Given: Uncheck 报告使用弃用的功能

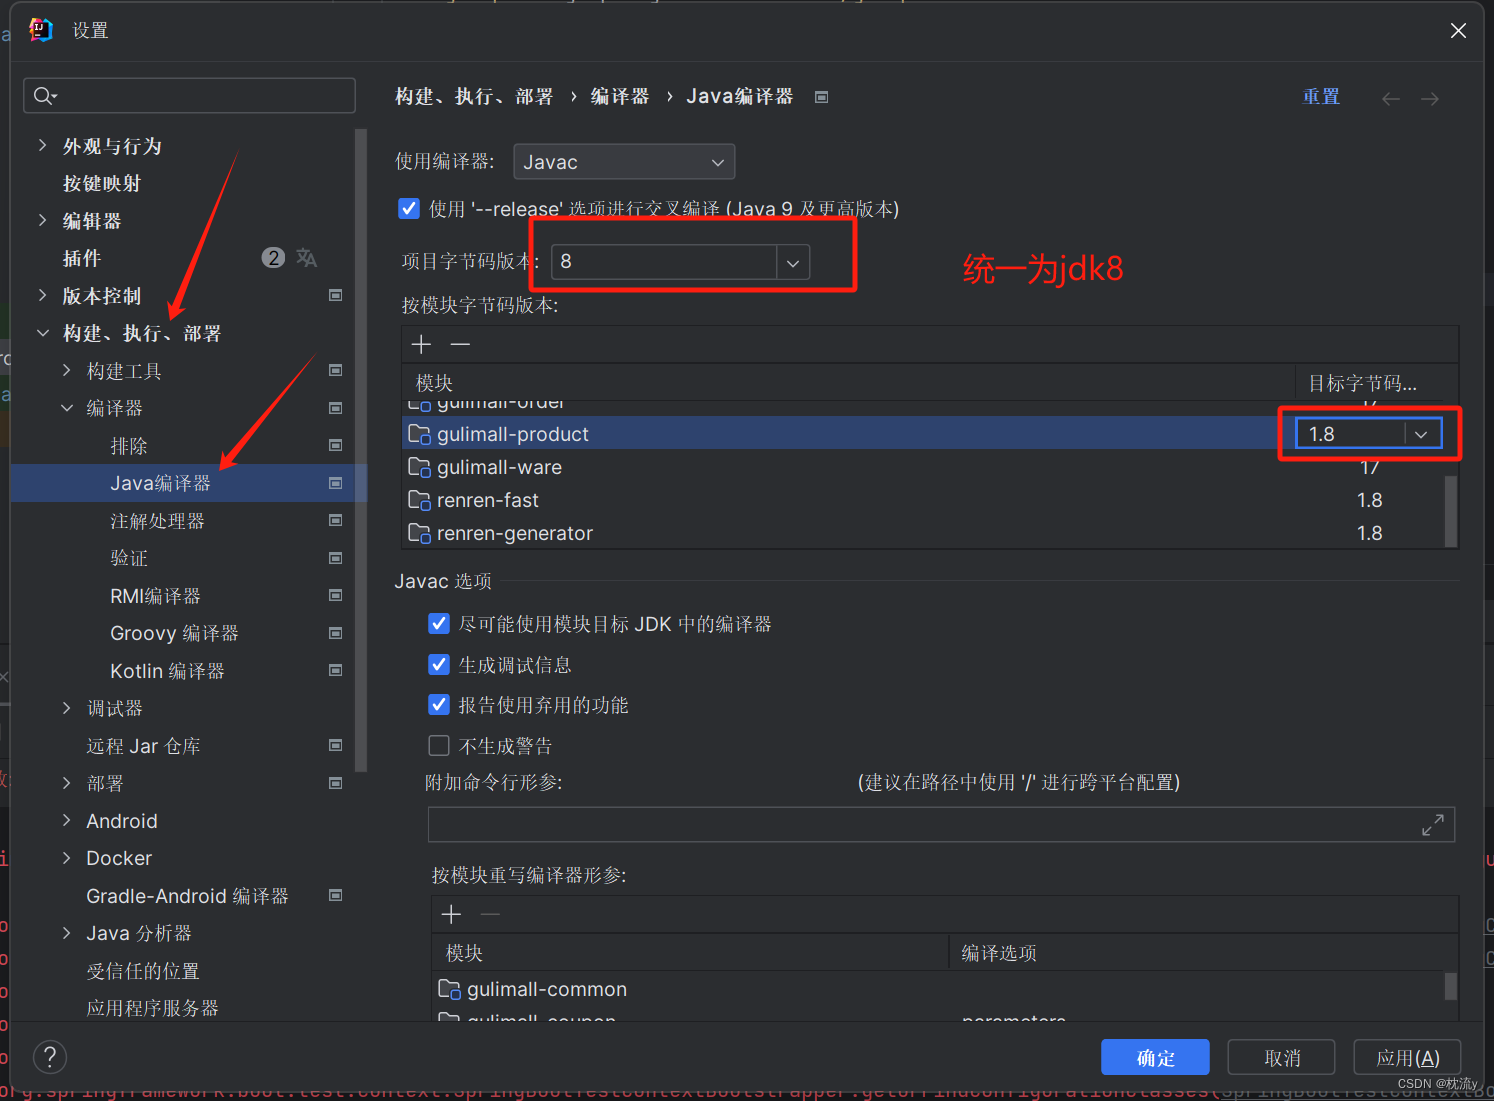Looking at the screenshot, I should pyautogui.click(x=438, y=704).
